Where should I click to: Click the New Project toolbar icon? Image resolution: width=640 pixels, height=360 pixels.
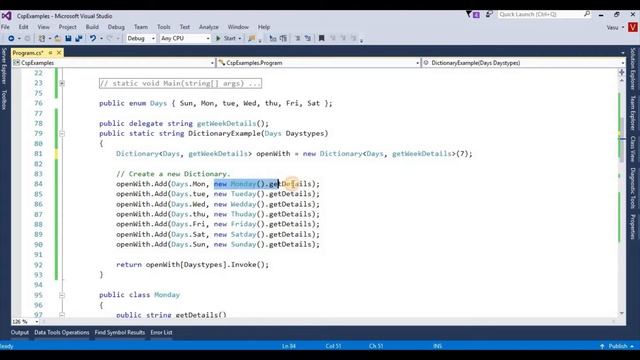tap(42, 38)
